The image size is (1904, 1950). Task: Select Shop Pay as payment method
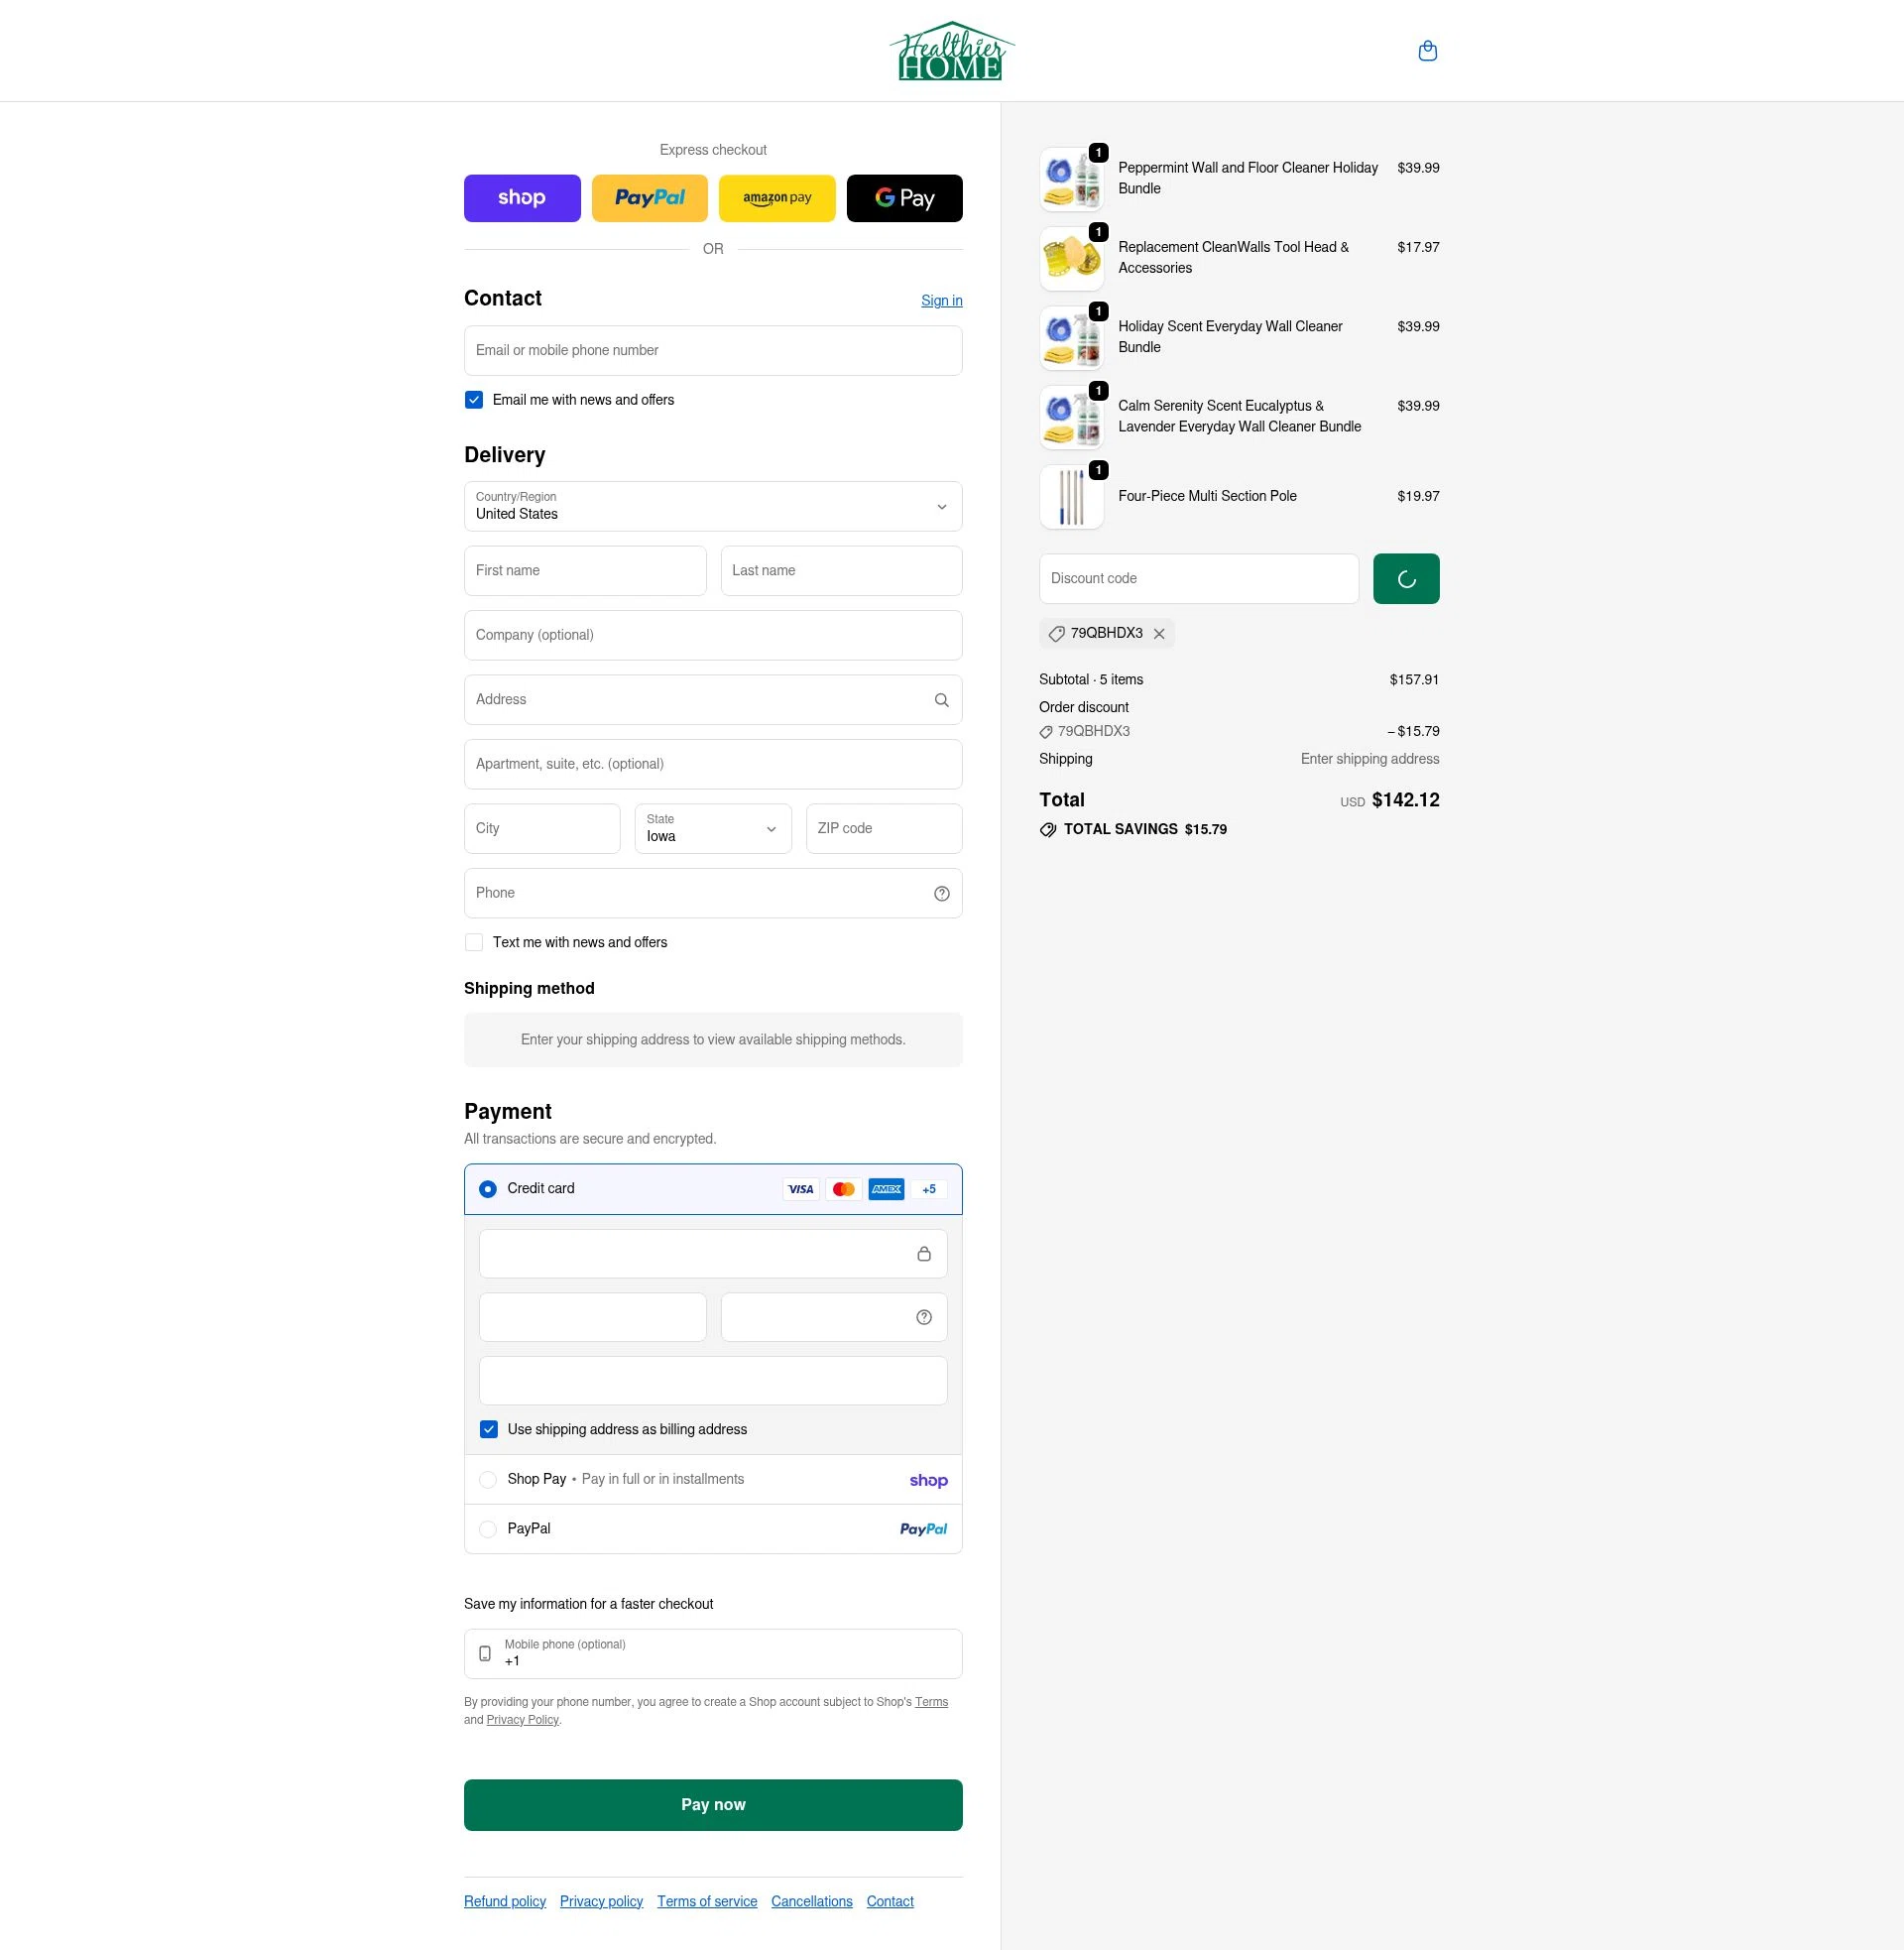point(488,1480)
